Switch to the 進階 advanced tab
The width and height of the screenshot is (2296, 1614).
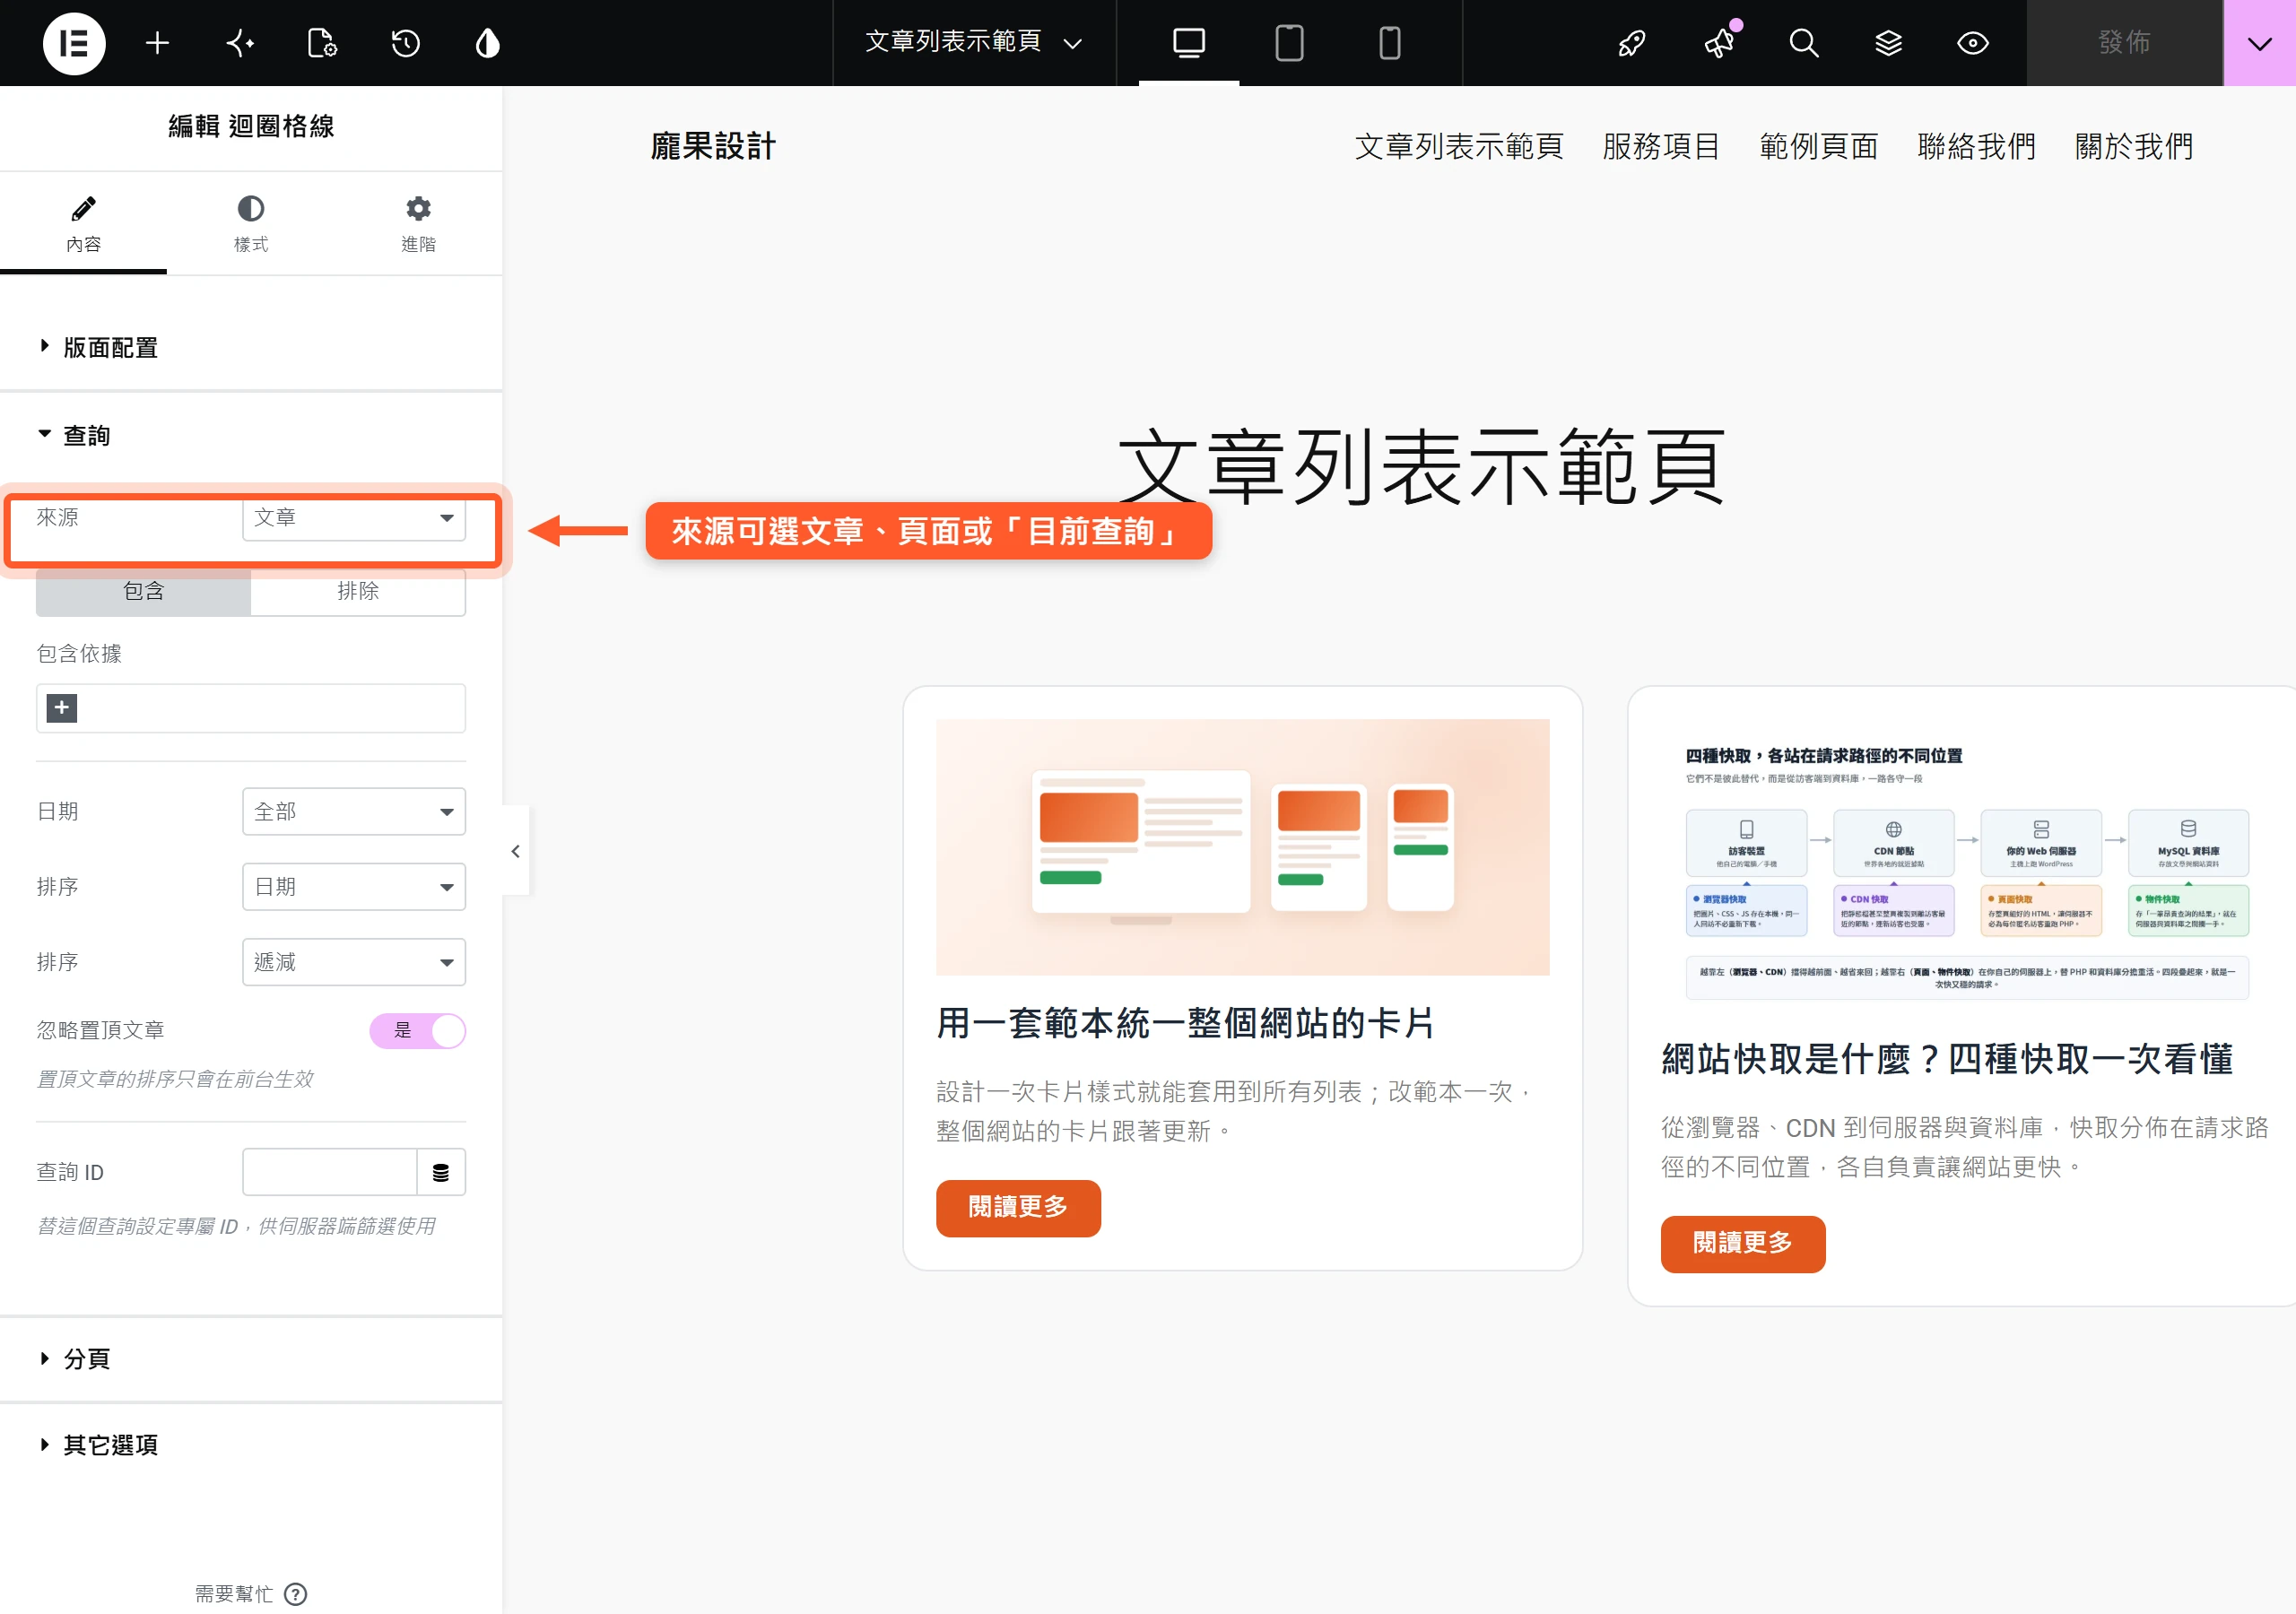click(x=418, y=224)
